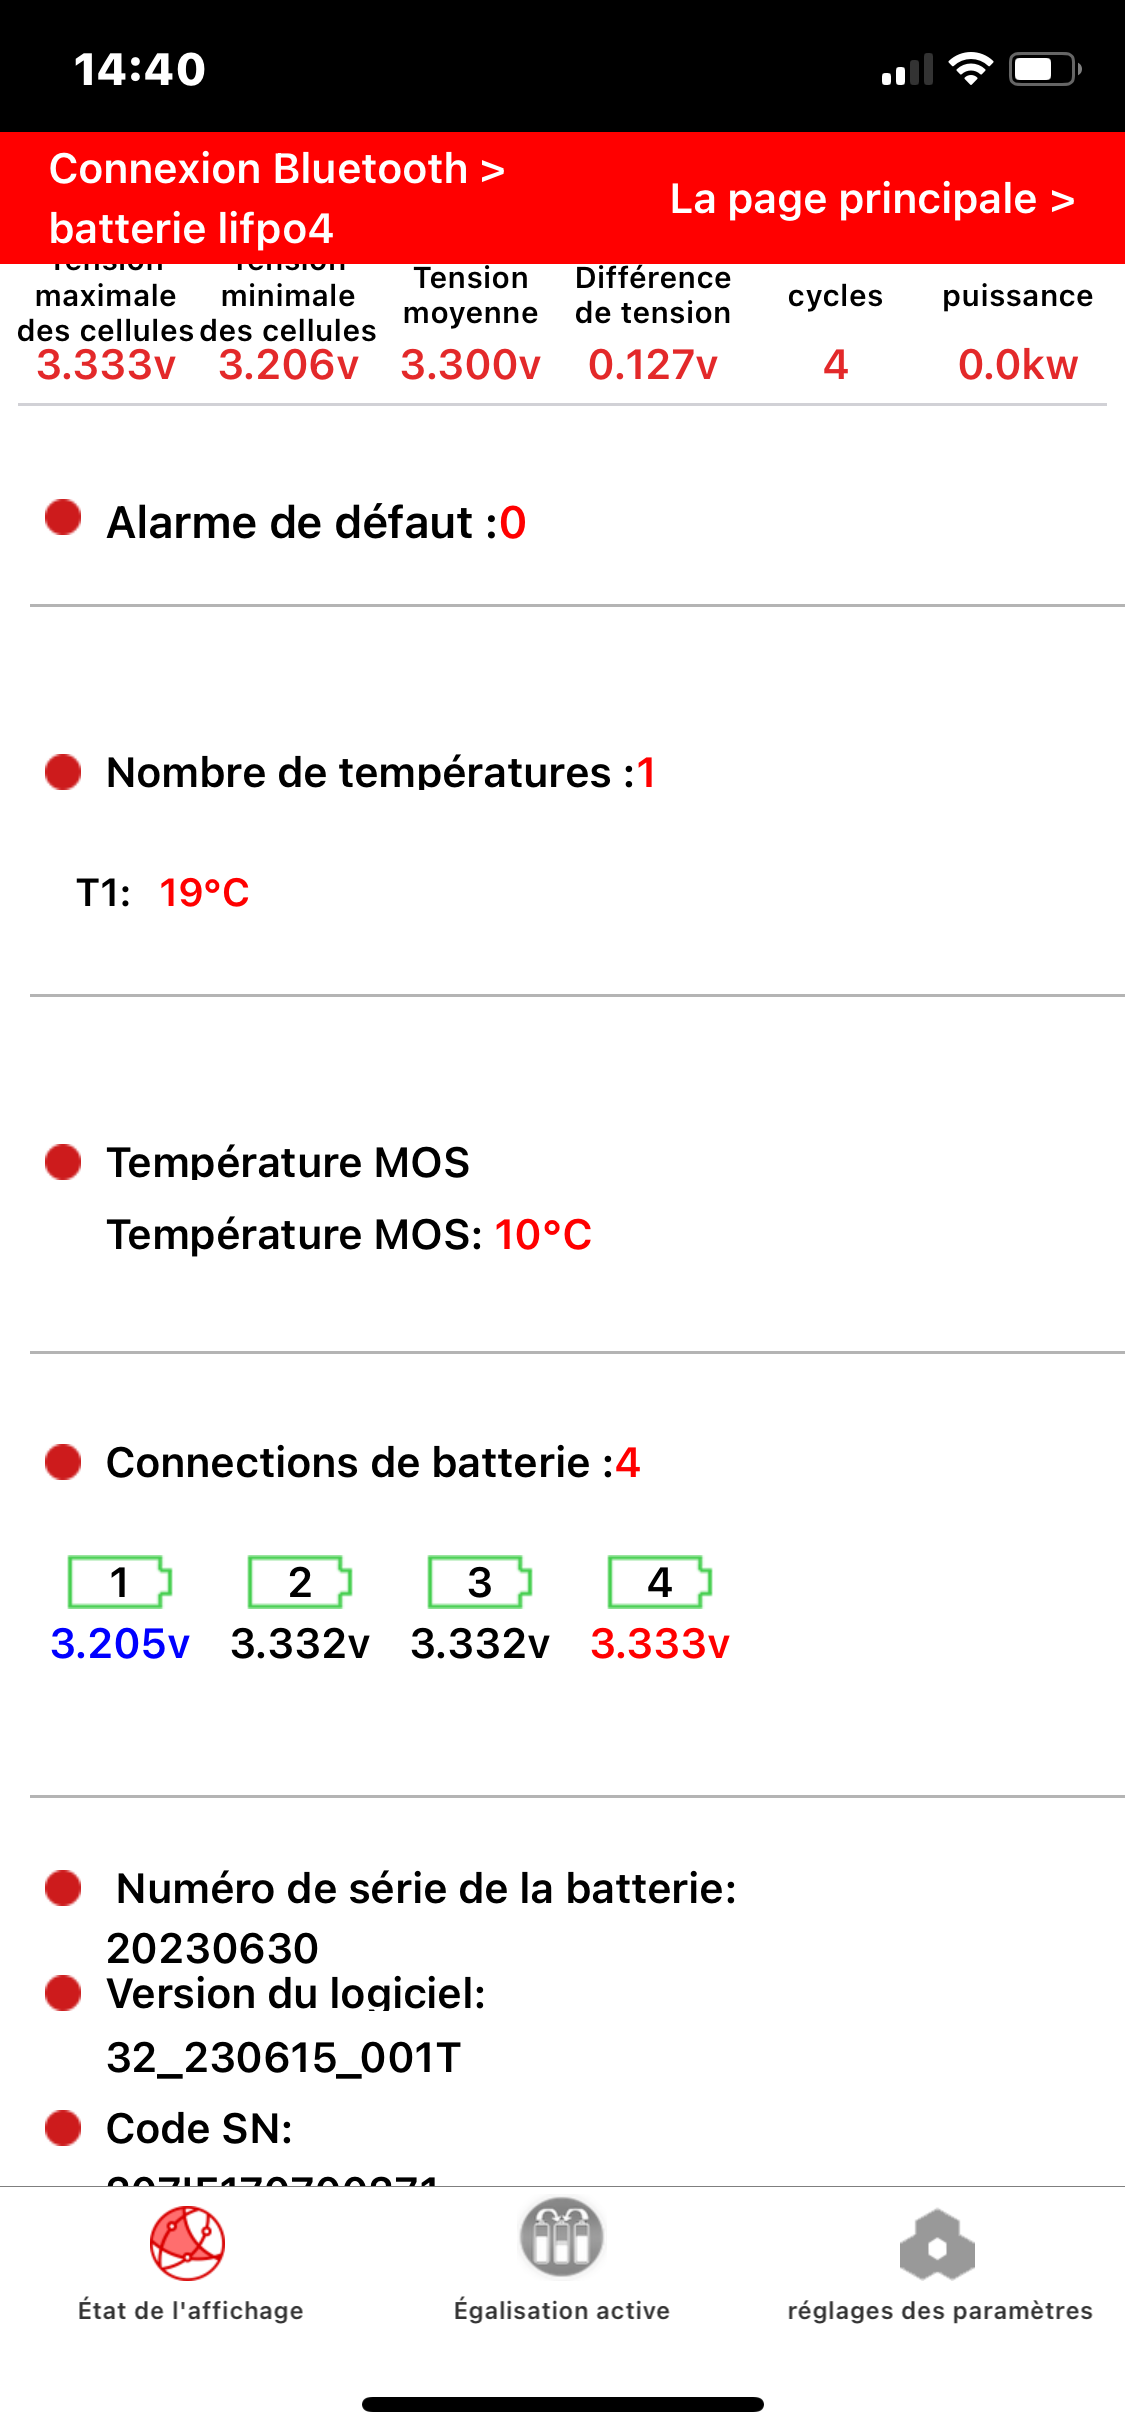Tap the T1 temperature value 19°C
1125x2436 pixels.
tap(204, 892)
